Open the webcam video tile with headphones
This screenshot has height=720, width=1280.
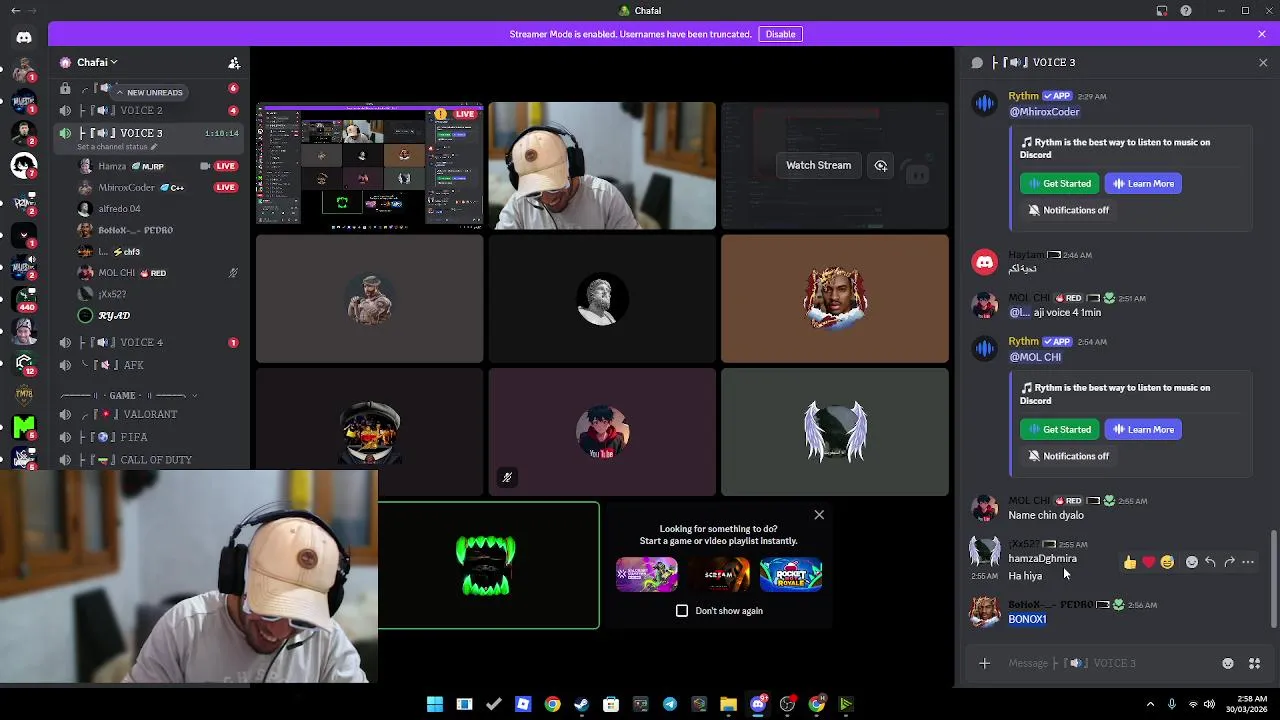(x=602, y=166)
